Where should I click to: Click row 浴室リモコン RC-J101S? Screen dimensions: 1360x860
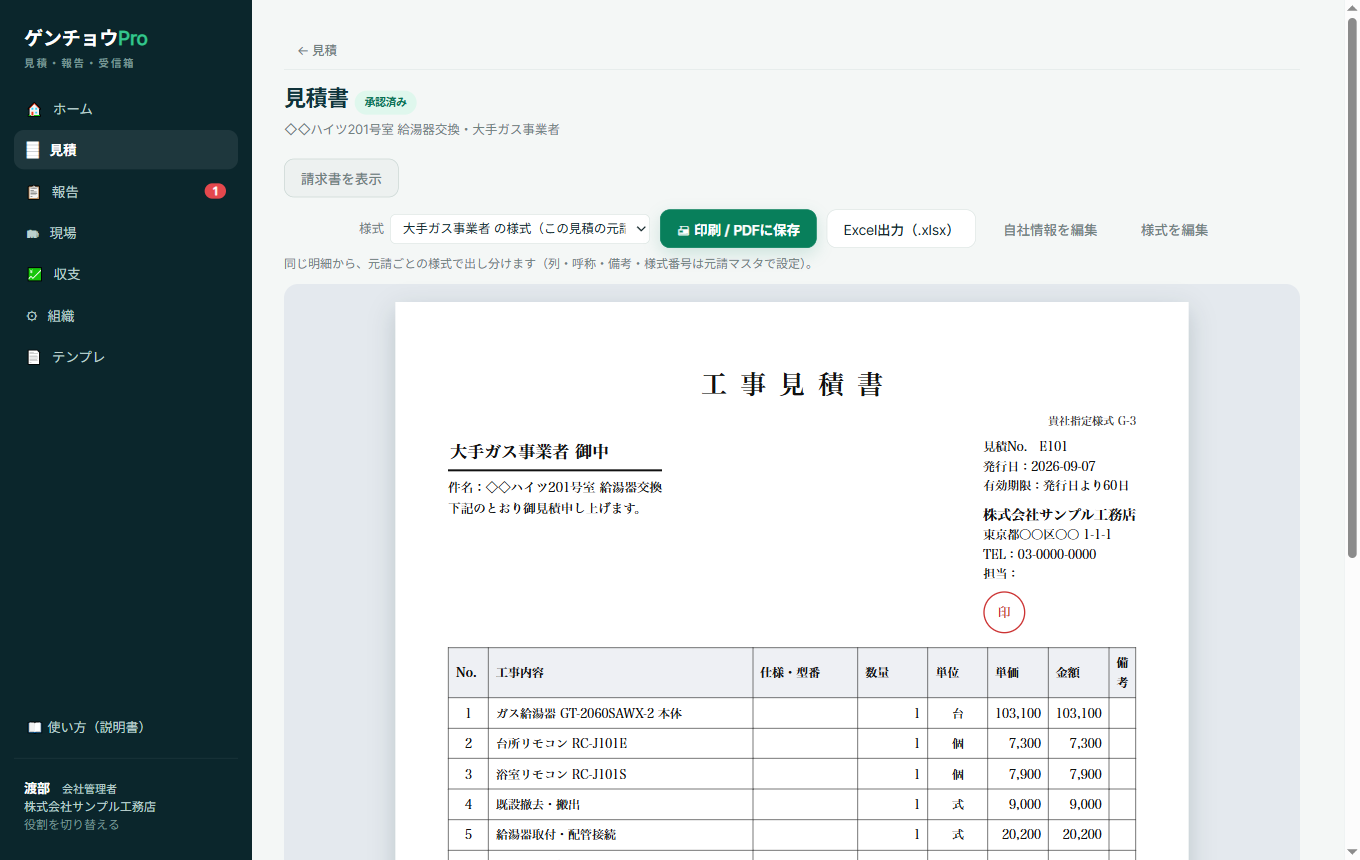click(x=792, y=774)
